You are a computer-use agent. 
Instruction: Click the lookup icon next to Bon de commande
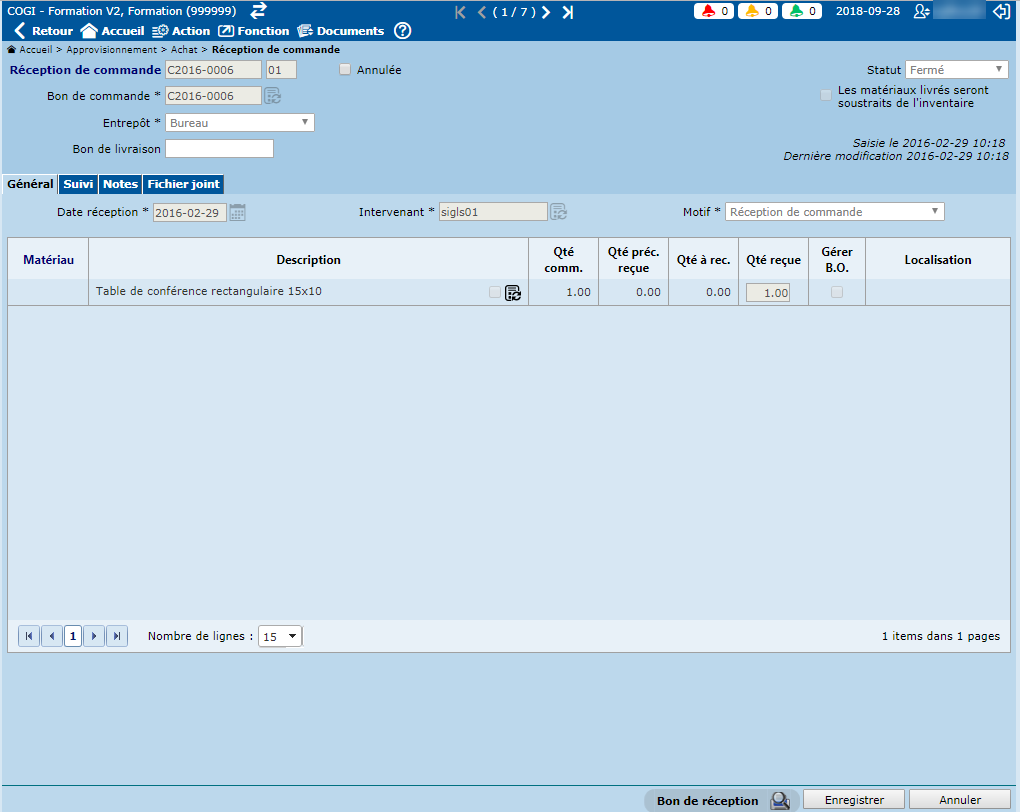click(x=273, y=96)
